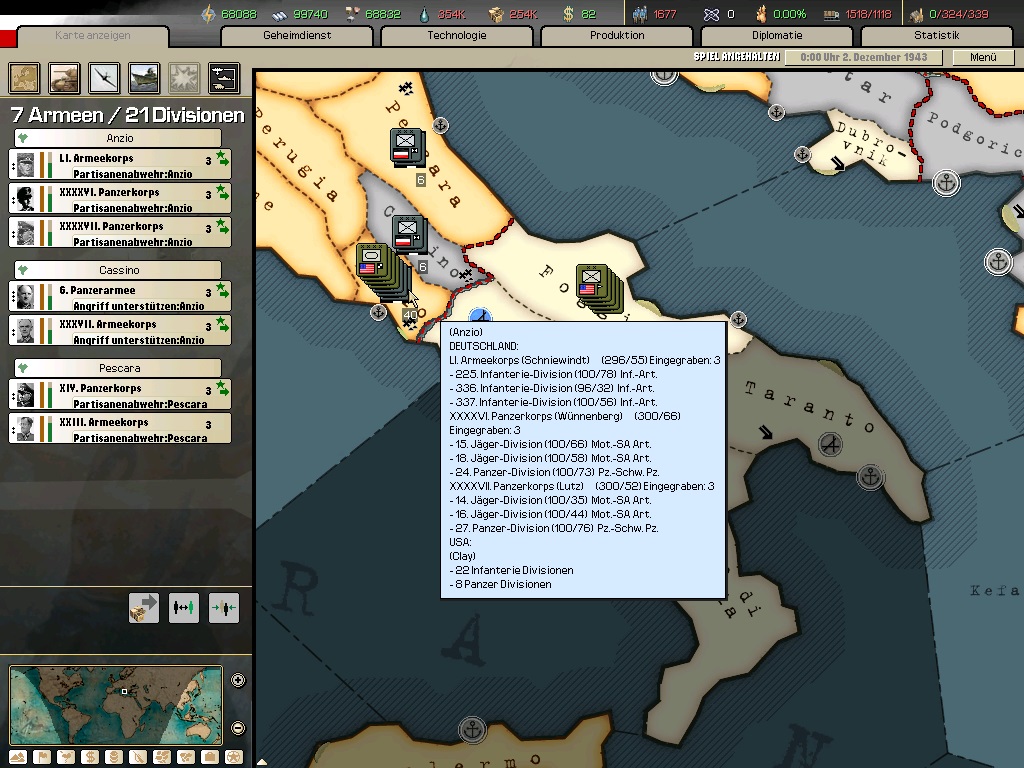Screen dimensions: 1024x768
Task: Click the order arrow on XIV. Panzerkorps row
Action: 223,389
